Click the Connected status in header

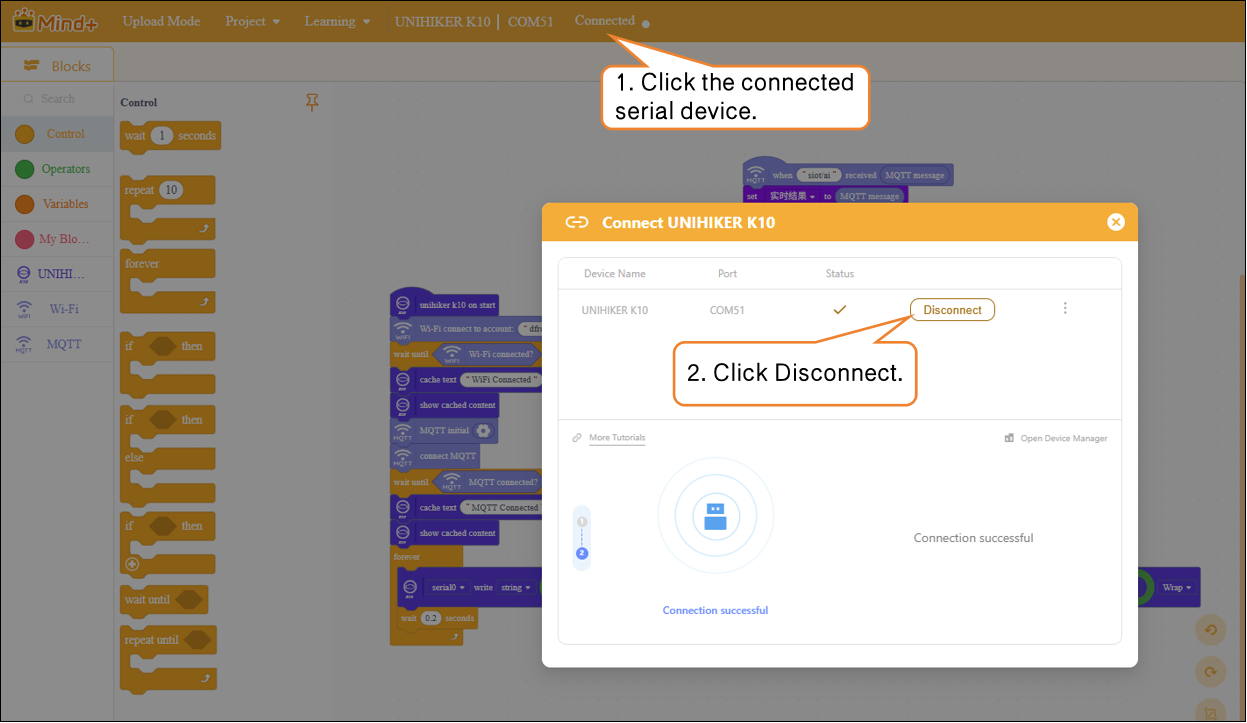(605, 21)
